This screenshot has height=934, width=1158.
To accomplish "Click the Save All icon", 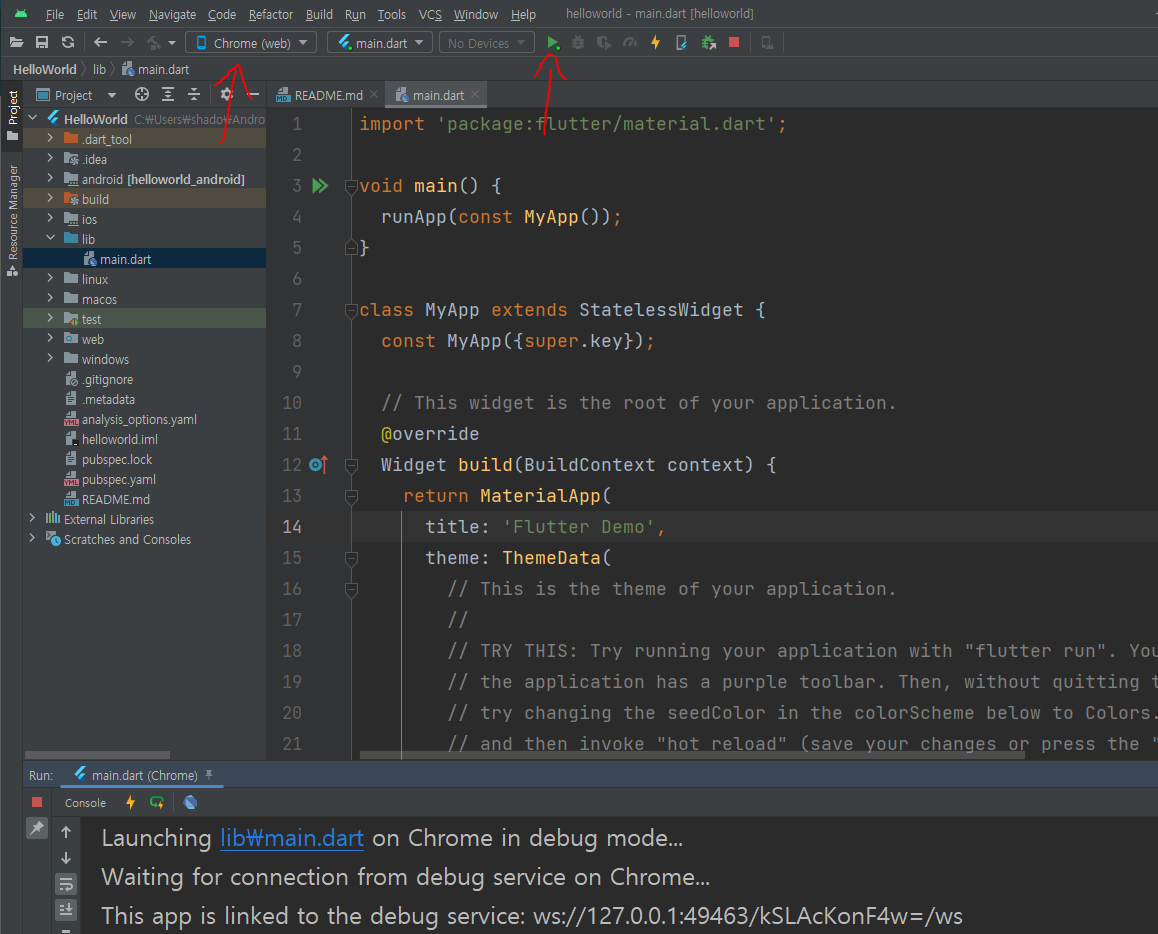I will tap(42, 43).
